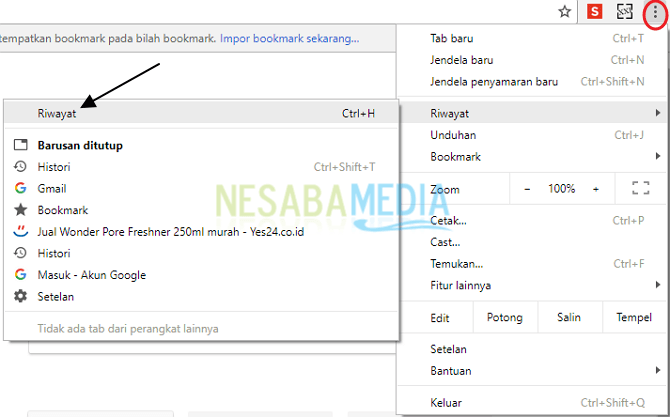Screen dimensions: 670x417
Task: Click the Barusan ditutup heading
Action: pyautogui.click(x=80, y=145)
